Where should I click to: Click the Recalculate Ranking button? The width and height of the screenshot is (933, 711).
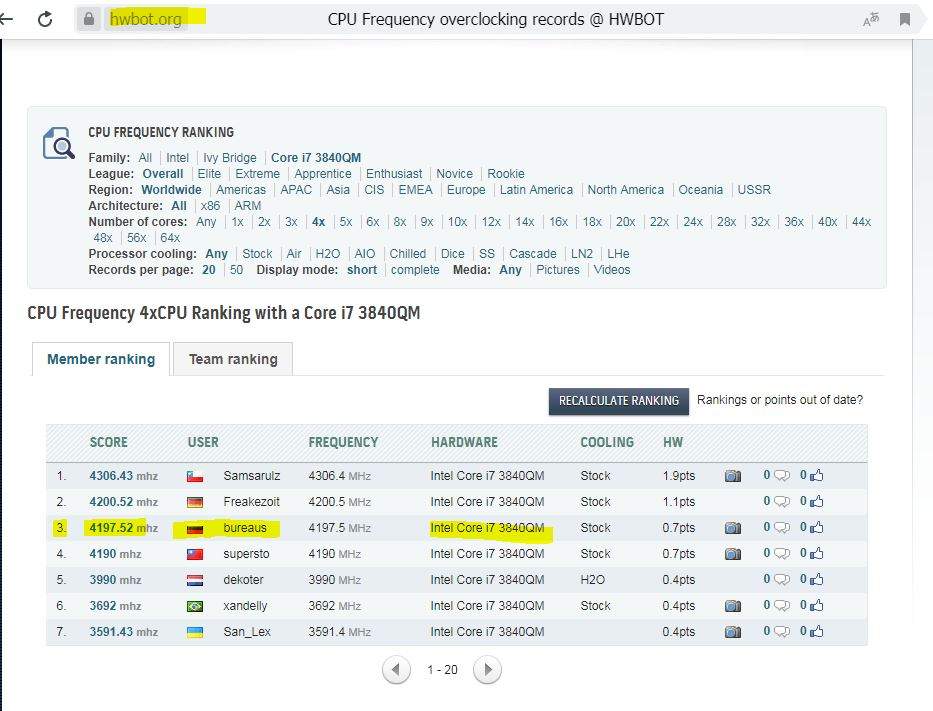click(618, 401)
